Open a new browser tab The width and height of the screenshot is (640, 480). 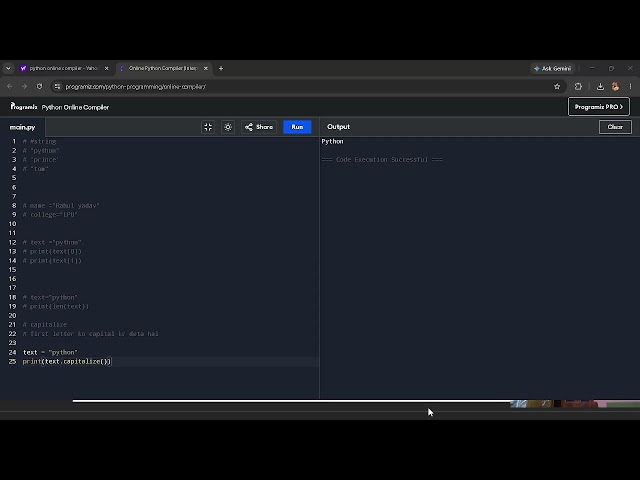tap(221, 69)
